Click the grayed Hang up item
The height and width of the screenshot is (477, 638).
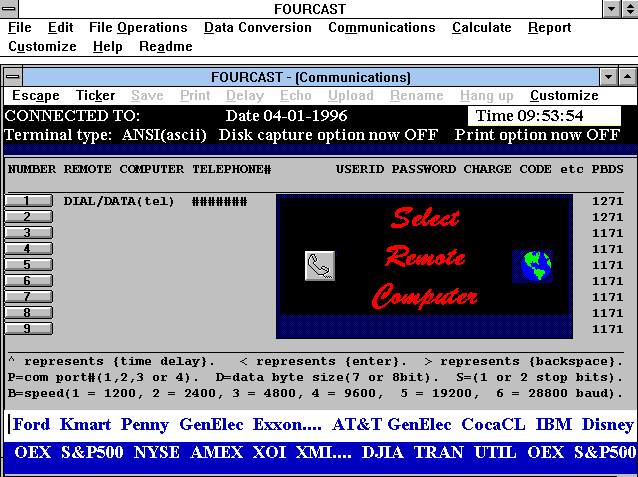487,95
